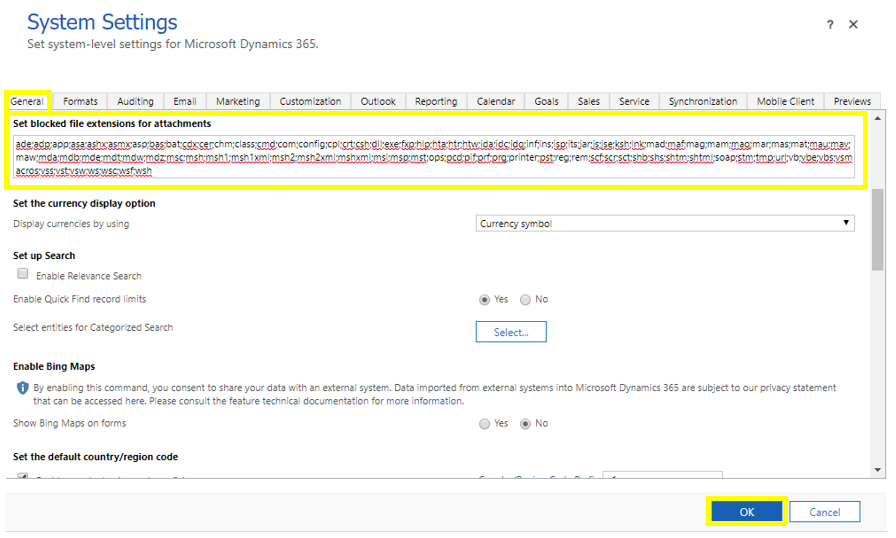Open the privacy statement 'here' link
Viewport: 896px width, 538px height.
click(135, 401)
